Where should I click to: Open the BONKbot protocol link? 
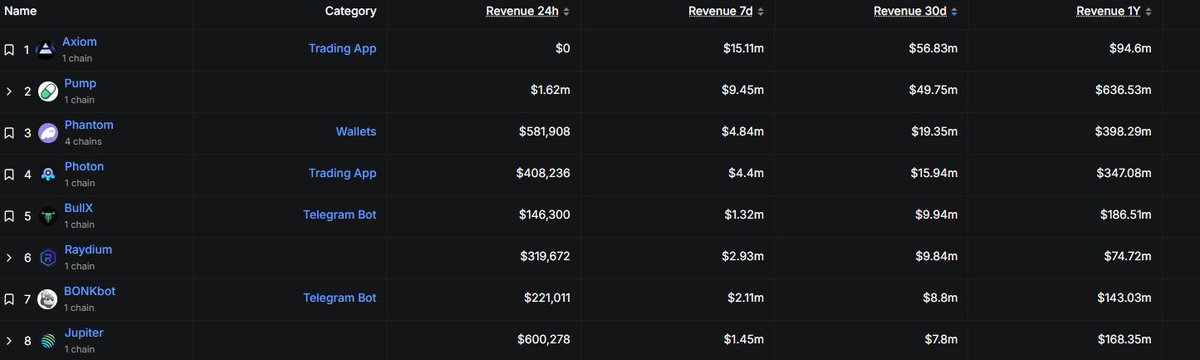(x=89, y=291)
